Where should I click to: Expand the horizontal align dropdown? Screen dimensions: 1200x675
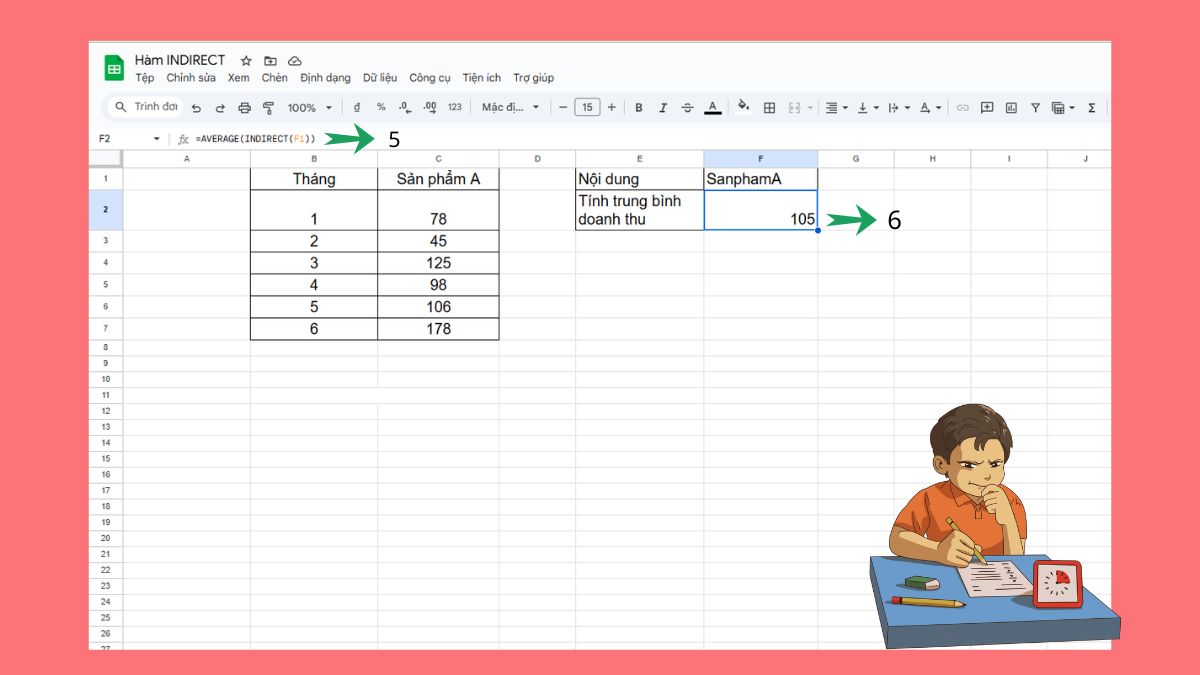click(845, 107)
